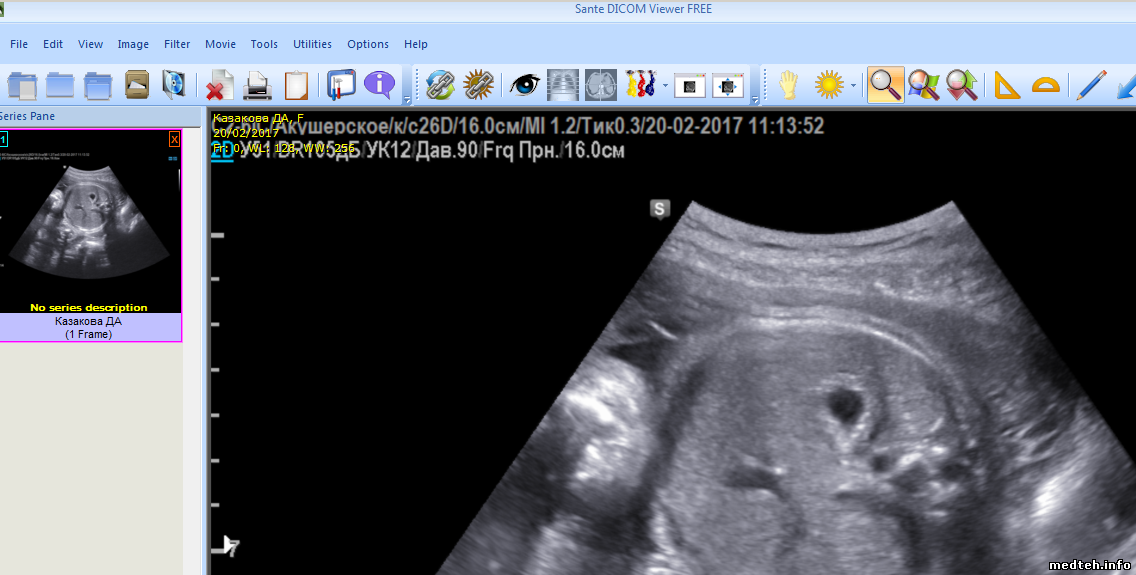
Task: Click the red X delete file icon
Action: click(219, 85)
